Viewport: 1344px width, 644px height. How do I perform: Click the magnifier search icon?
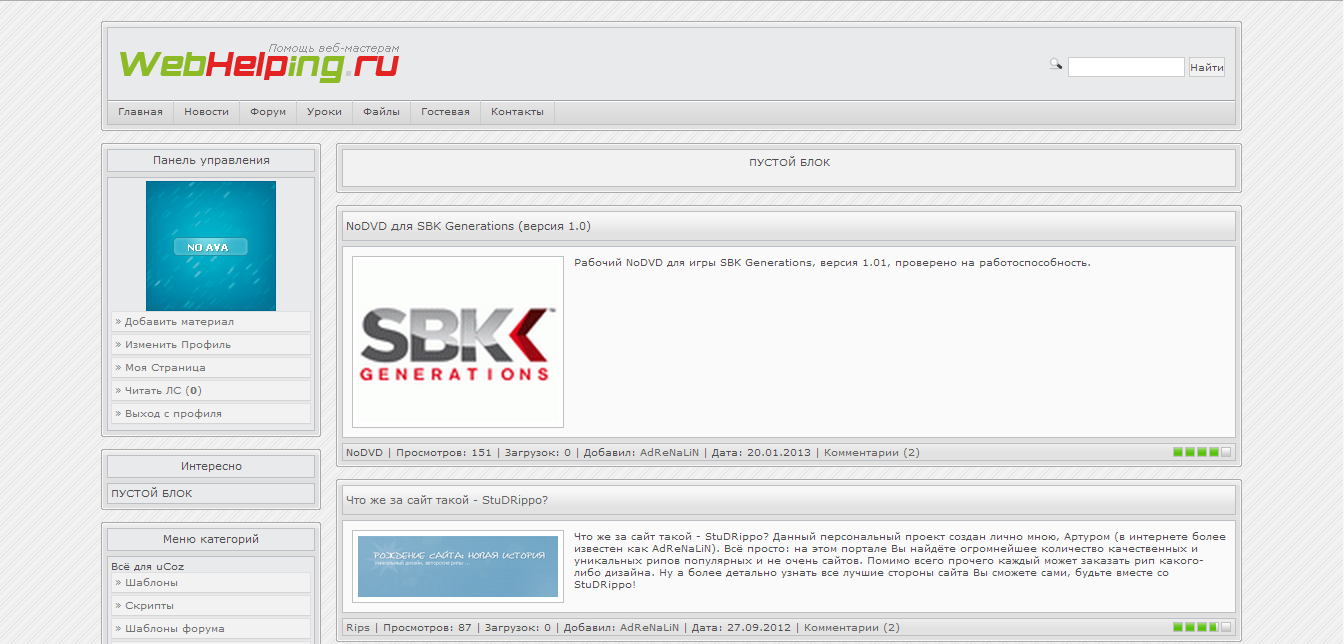click(1054, 64)
